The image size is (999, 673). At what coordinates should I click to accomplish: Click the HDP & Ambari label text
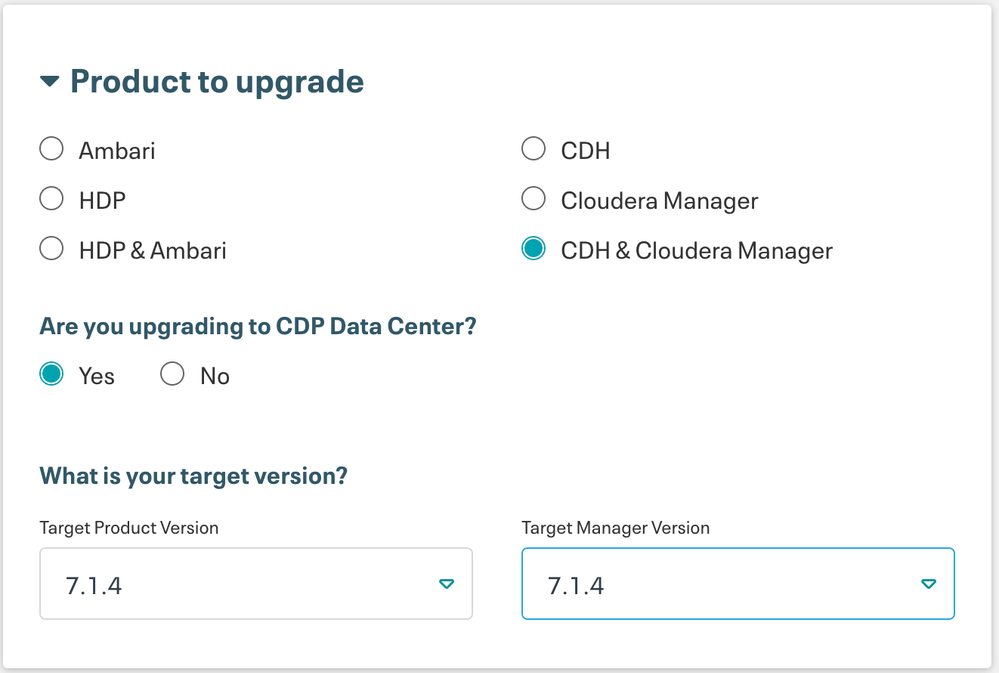[x=153, y=251]
